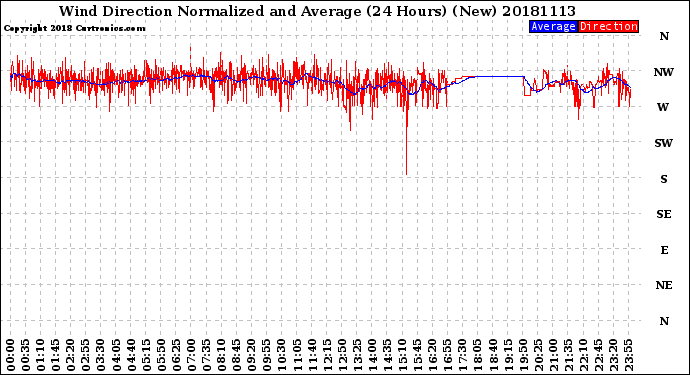The height and width of the screenshot is (375, 690).
Task: Click the 16:20 time axis label
Action: (433, 355)
